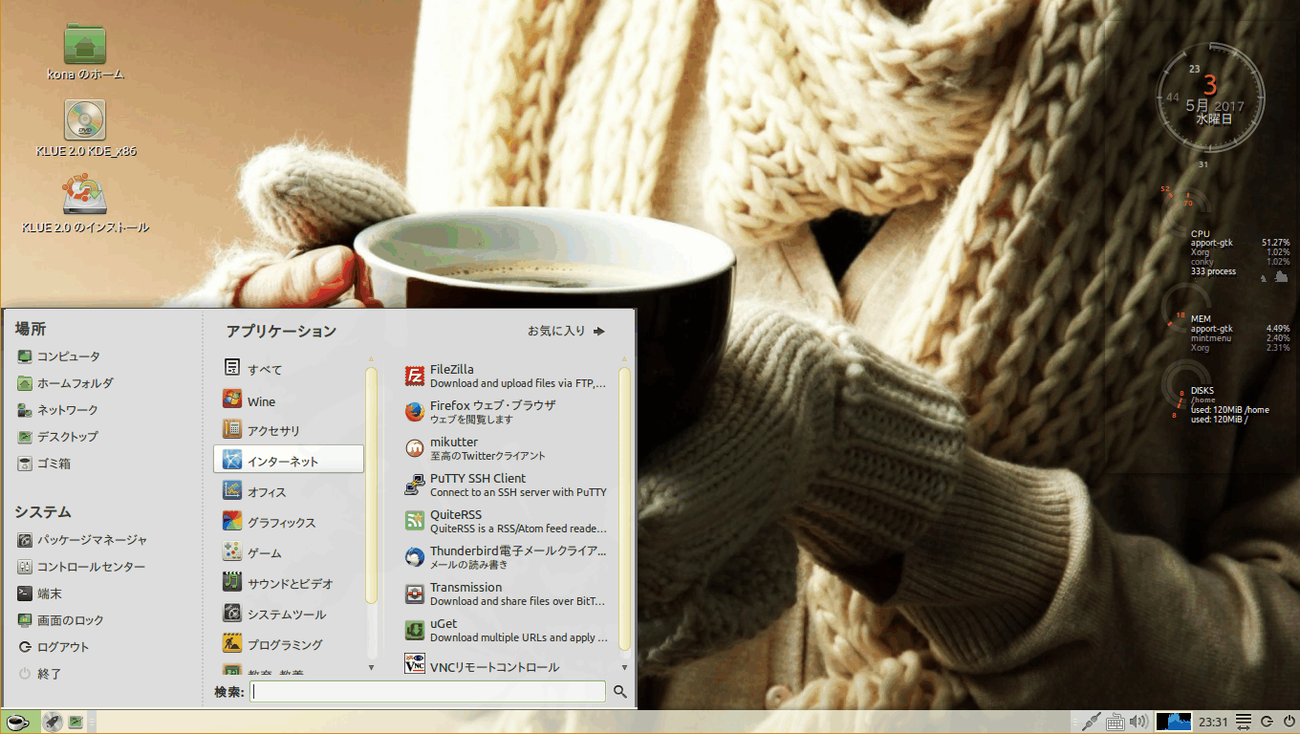Click the window list icon beside the clock
Screen dimensions: 1300x734
point(1243,722)
